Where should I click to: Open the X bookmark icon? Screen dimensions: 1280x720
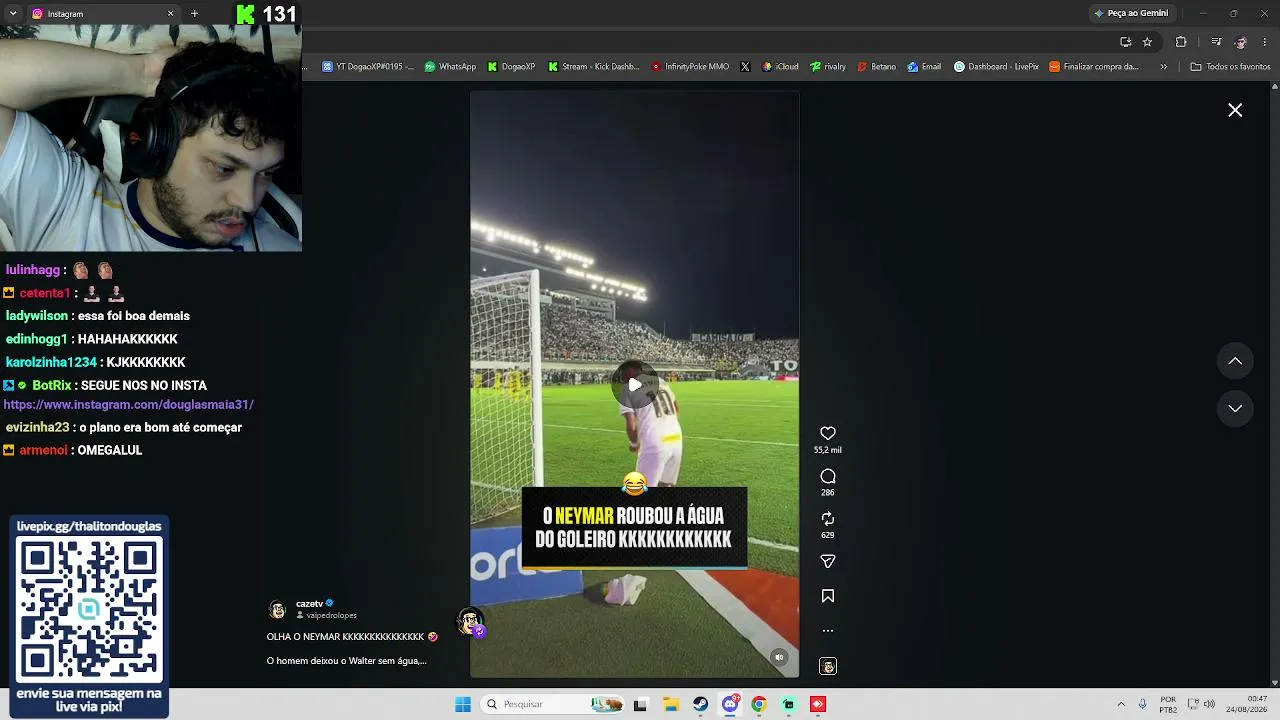pyautogui.click(x=745, y=67)
